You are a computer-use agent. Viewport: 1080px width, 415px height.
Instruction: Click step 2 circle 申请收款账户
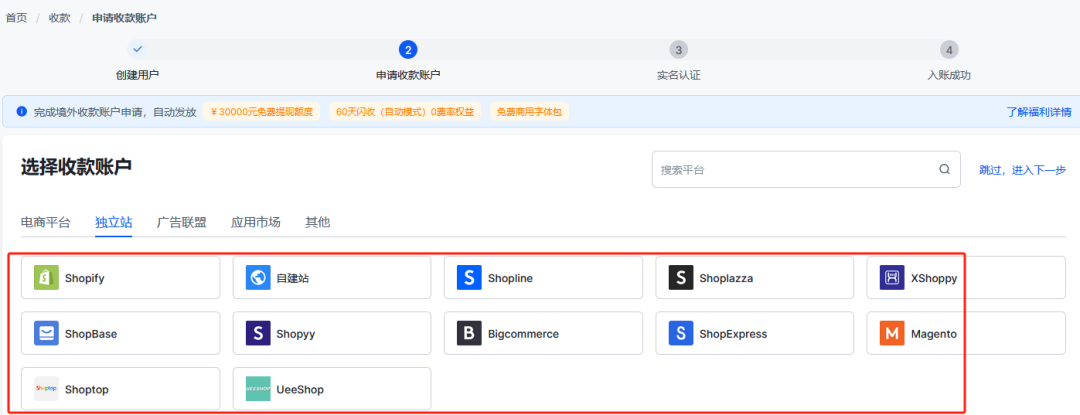(408, 50)
